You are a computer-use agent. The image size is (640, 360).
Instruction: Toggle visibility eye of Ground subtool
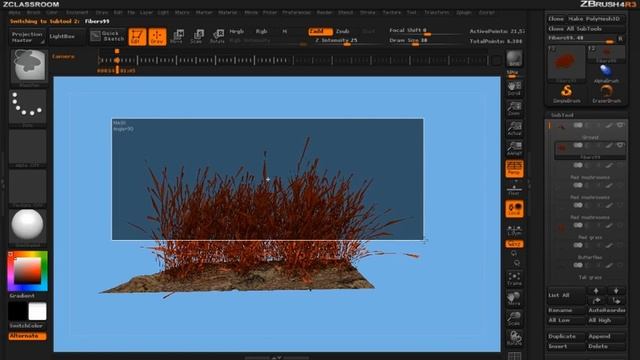620,125
